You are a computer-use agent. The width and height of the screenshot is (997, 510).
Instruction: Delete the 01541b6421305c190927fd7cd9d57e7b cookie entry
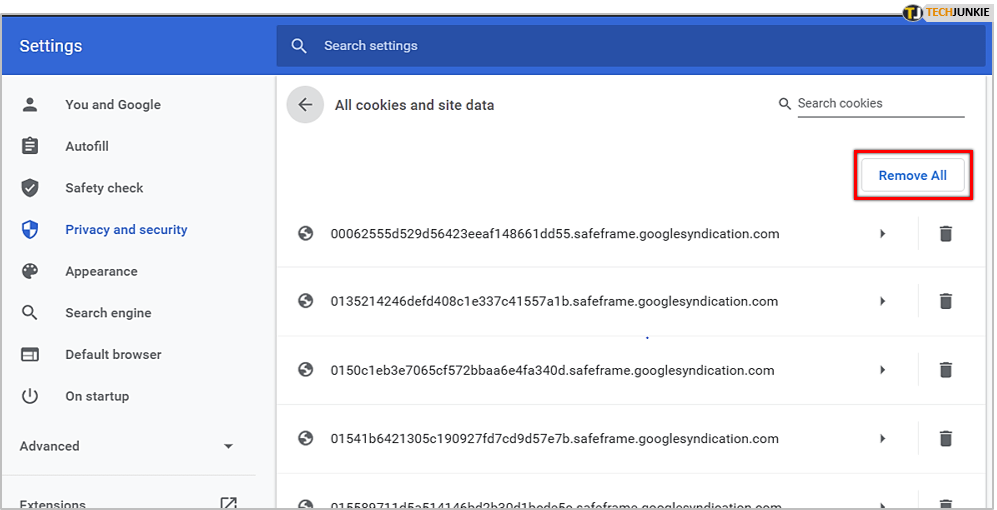coord(945,438)
